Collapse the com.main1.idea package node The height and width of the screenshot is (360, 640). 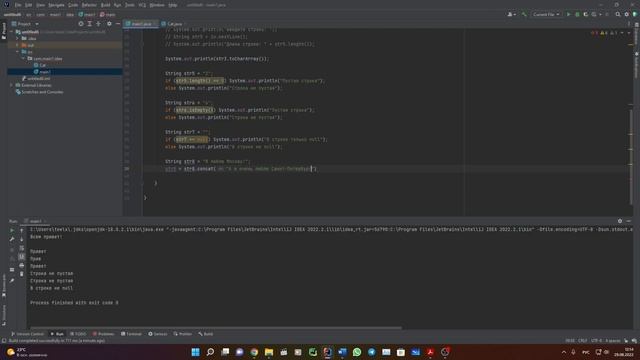click(x=23, y=58)
